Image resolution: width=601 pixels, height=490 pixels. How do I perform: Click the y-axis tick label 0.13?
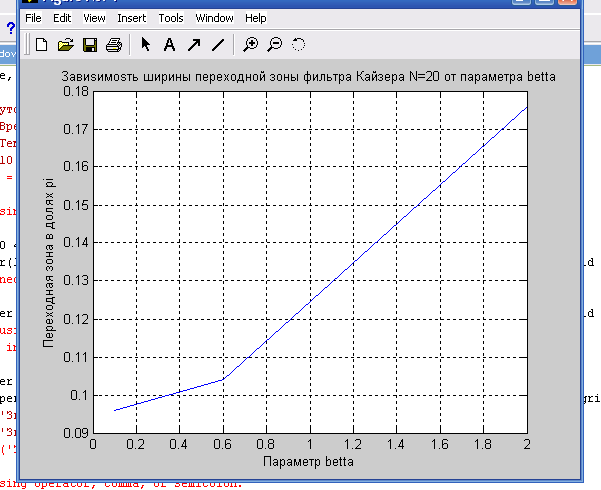click(76, 280)
